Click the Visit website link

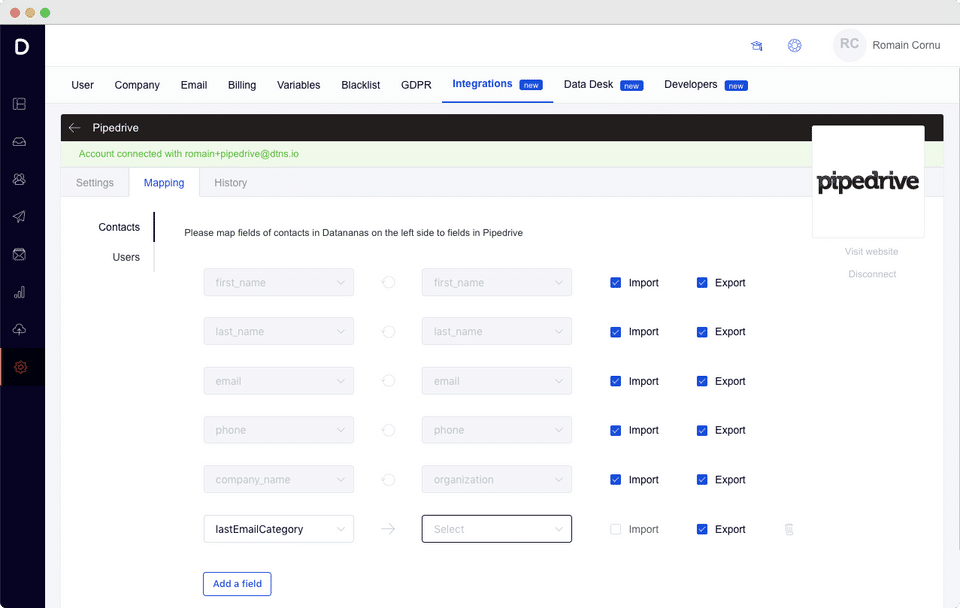pyautogui.click(x=871, y=252)
